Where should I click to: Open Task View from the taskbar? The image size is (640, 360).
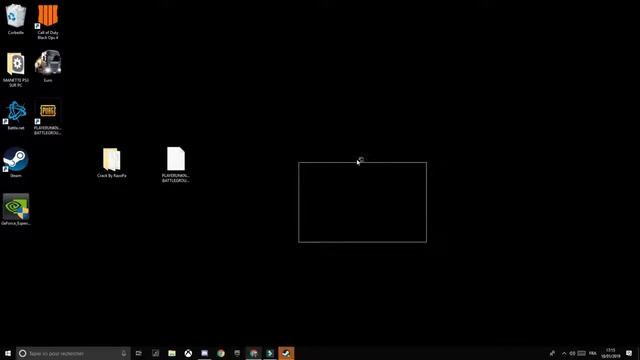139,353
